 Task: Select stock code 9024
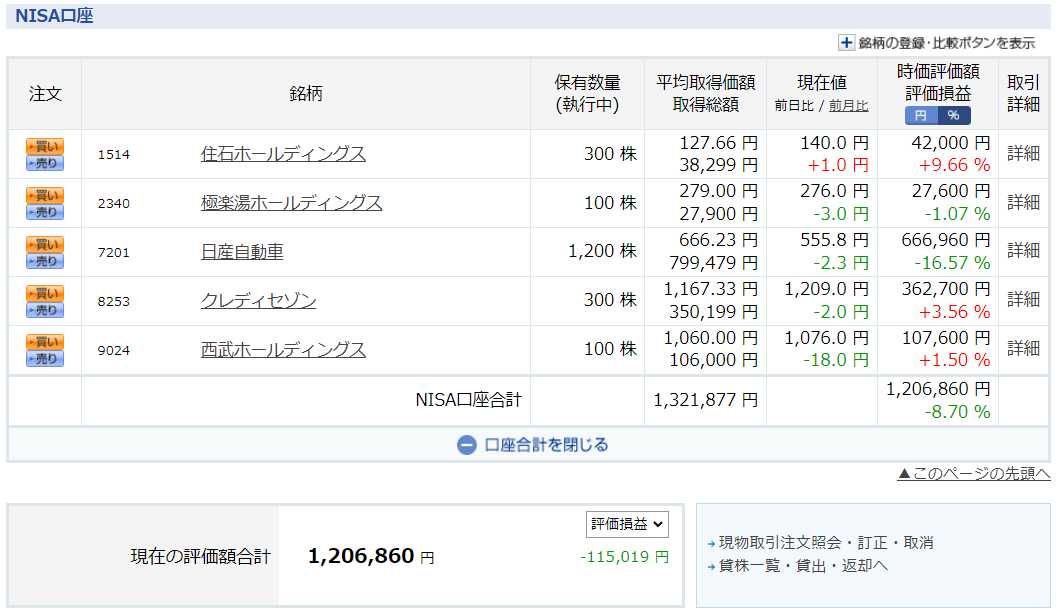tap(113, 350)
